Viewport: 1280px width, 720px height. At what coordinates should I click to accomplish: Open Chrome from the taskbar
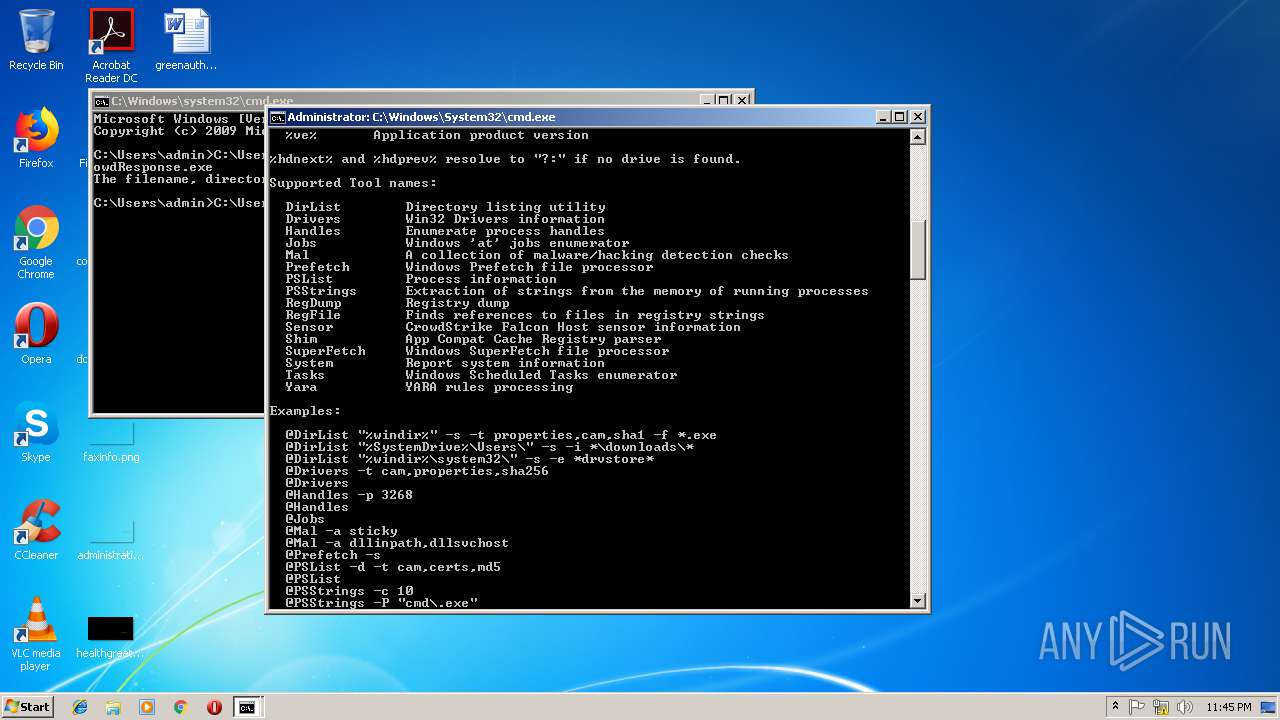(180, 707)
